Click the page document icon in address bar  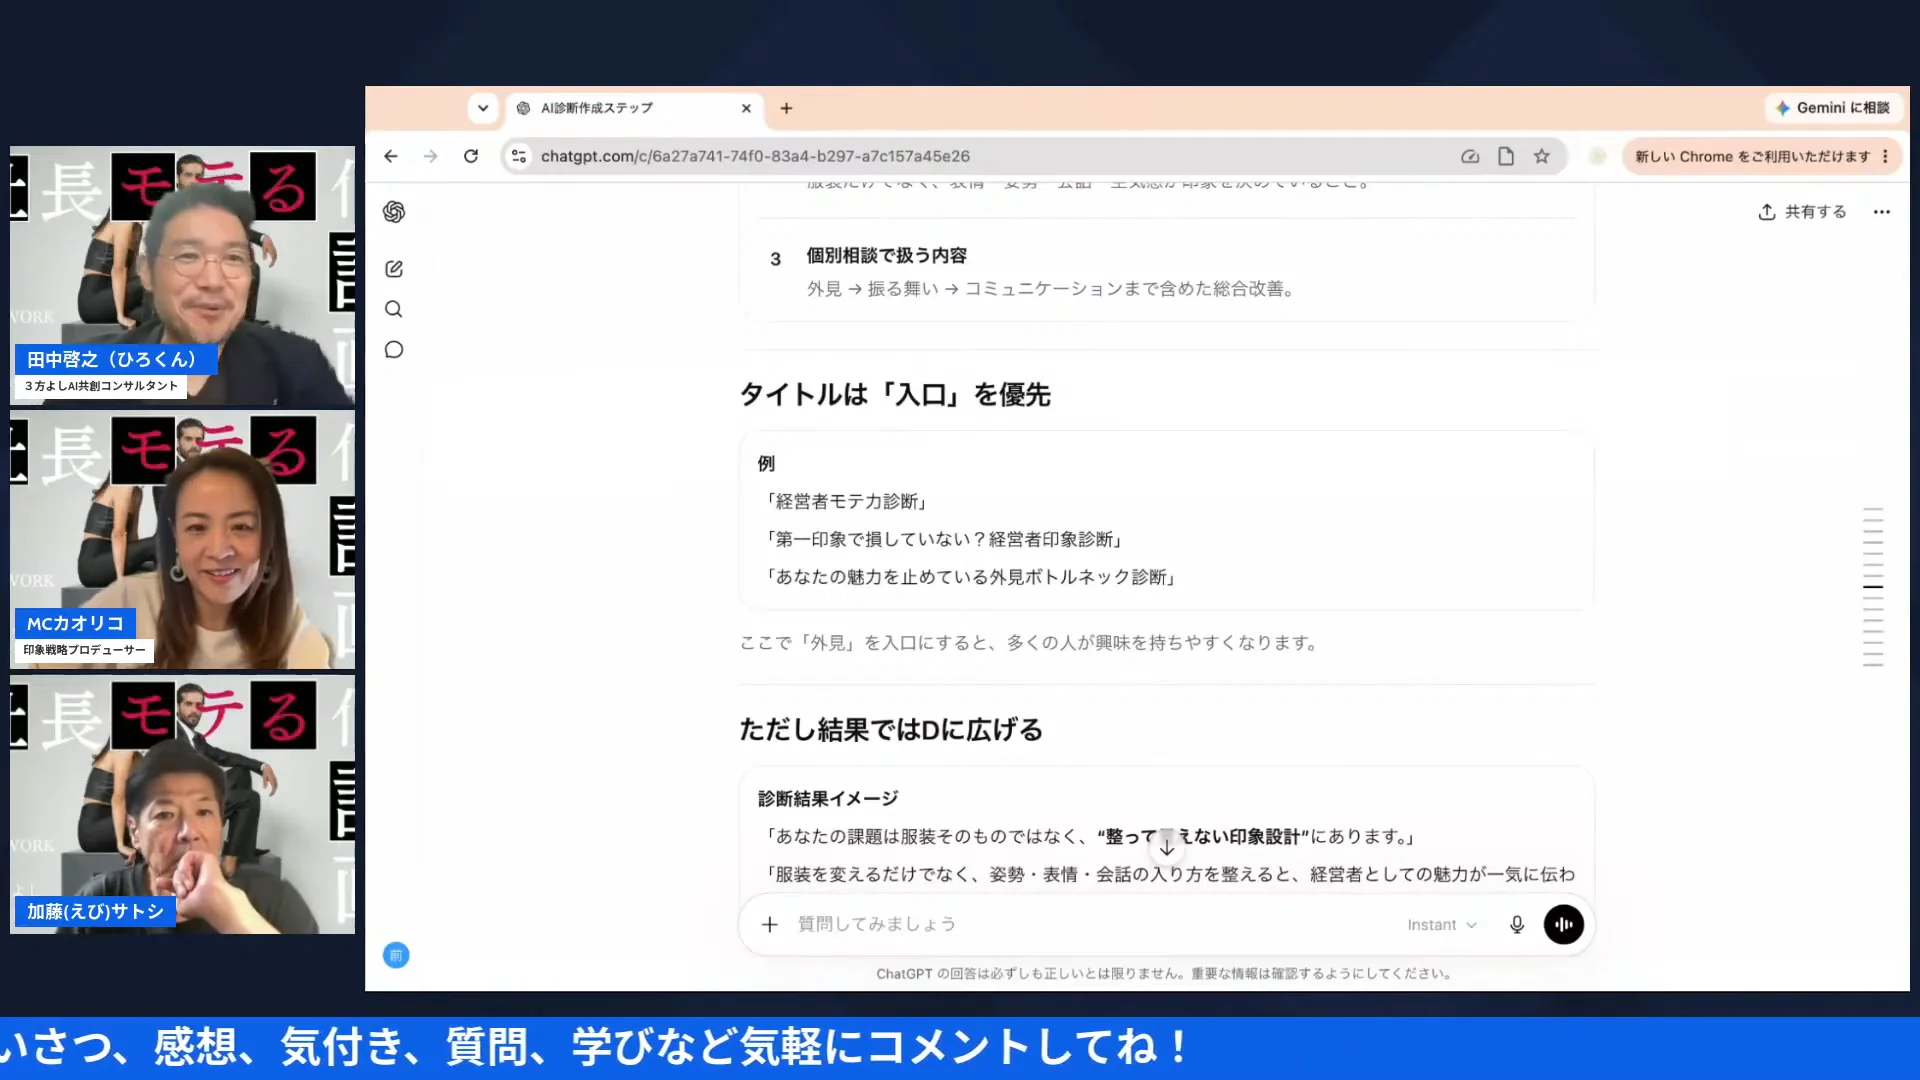pos(1506,156)
